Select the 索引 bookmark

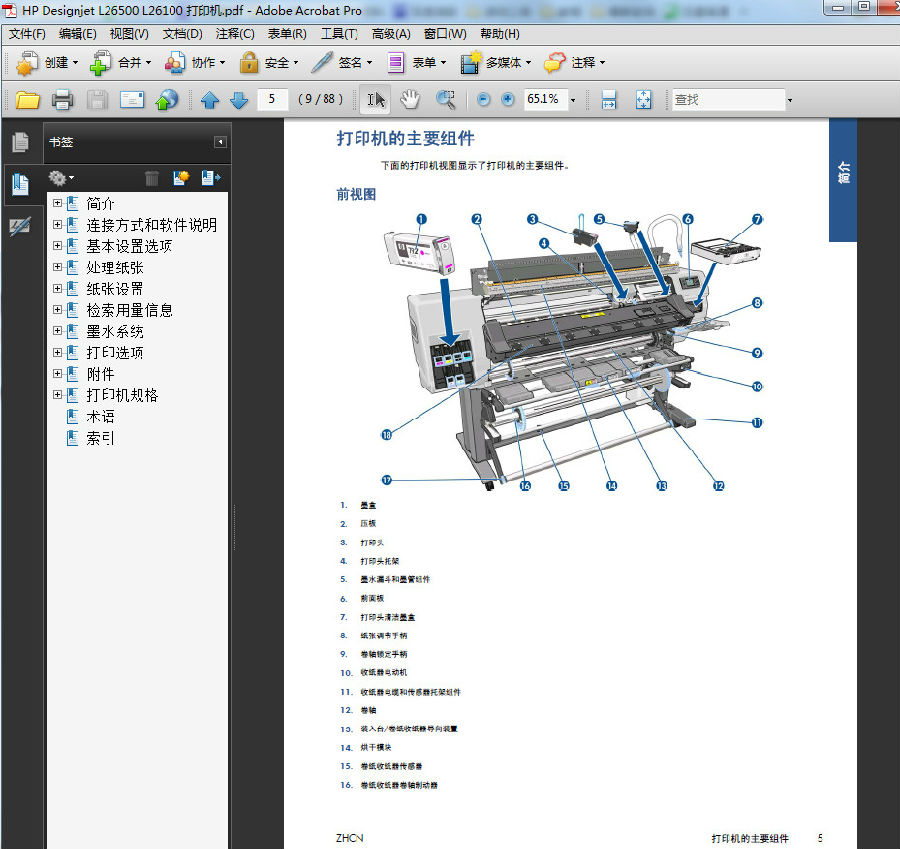pyautogui.click(x=100, y=439)
